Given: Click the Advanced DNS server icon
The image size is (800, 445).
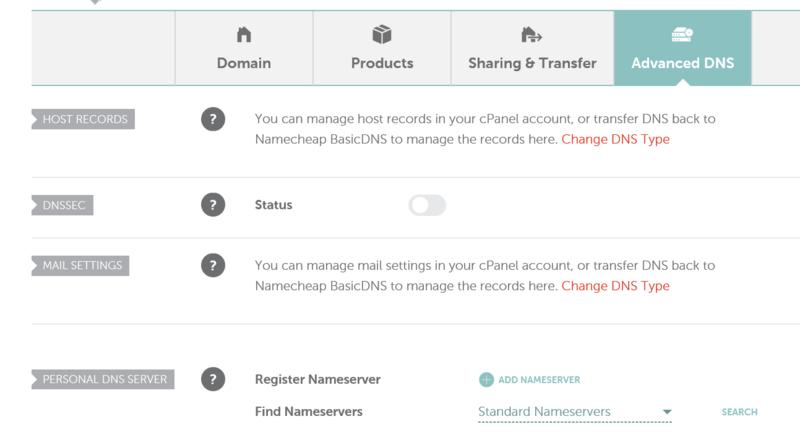Looking at the screenshot, I should point(682,36).
